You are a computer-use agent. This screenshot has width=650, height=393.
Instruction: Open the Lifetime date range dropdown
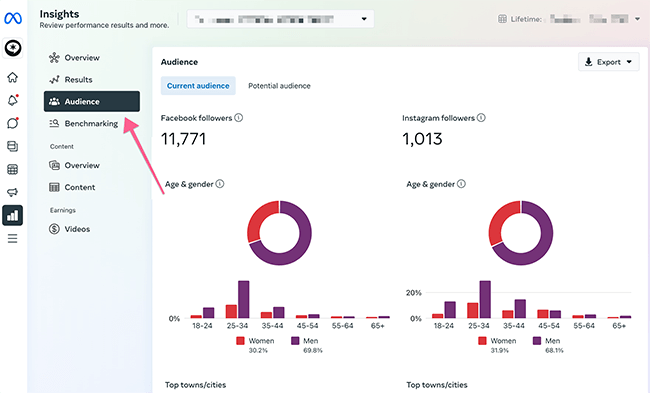569,19
